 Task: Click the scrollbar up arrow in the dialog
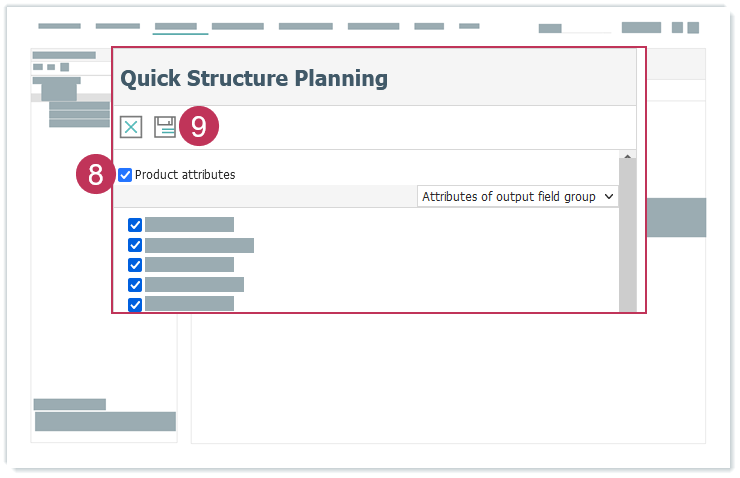[628, 158]
